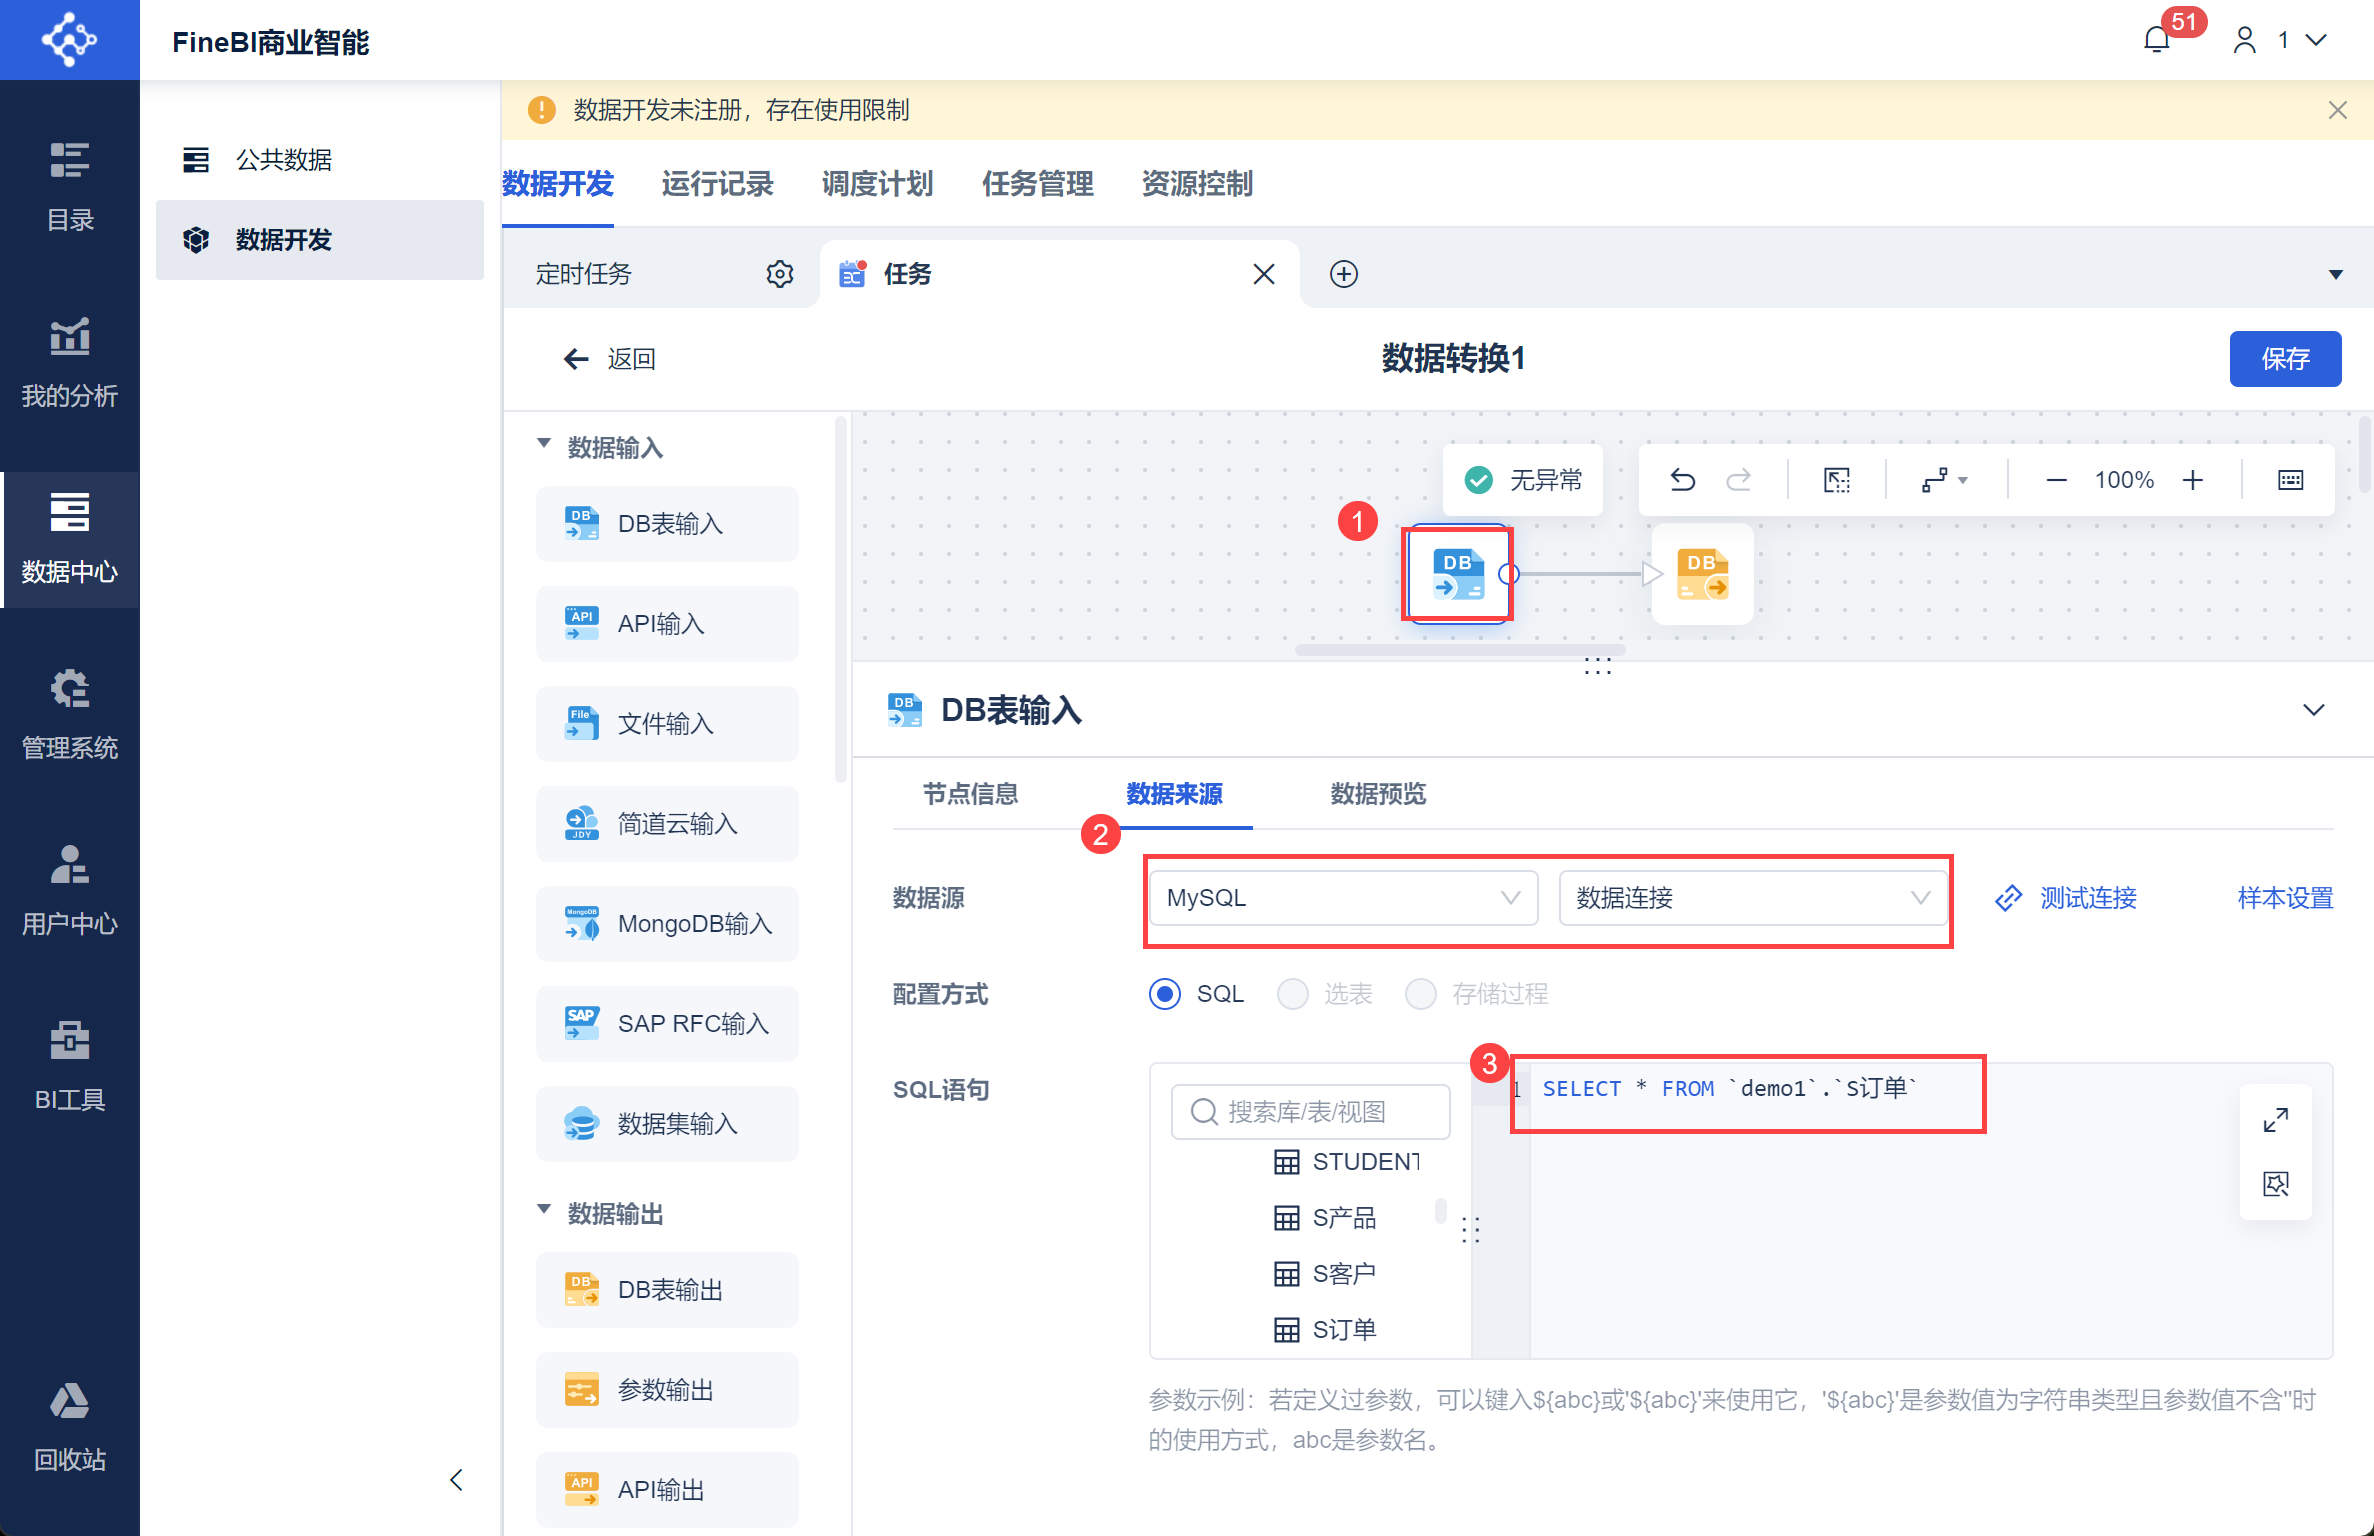Expand SQL editor to fullscreen
The width and height of the screenshot is (2374, 1536).
[x=2275, y=1120]
